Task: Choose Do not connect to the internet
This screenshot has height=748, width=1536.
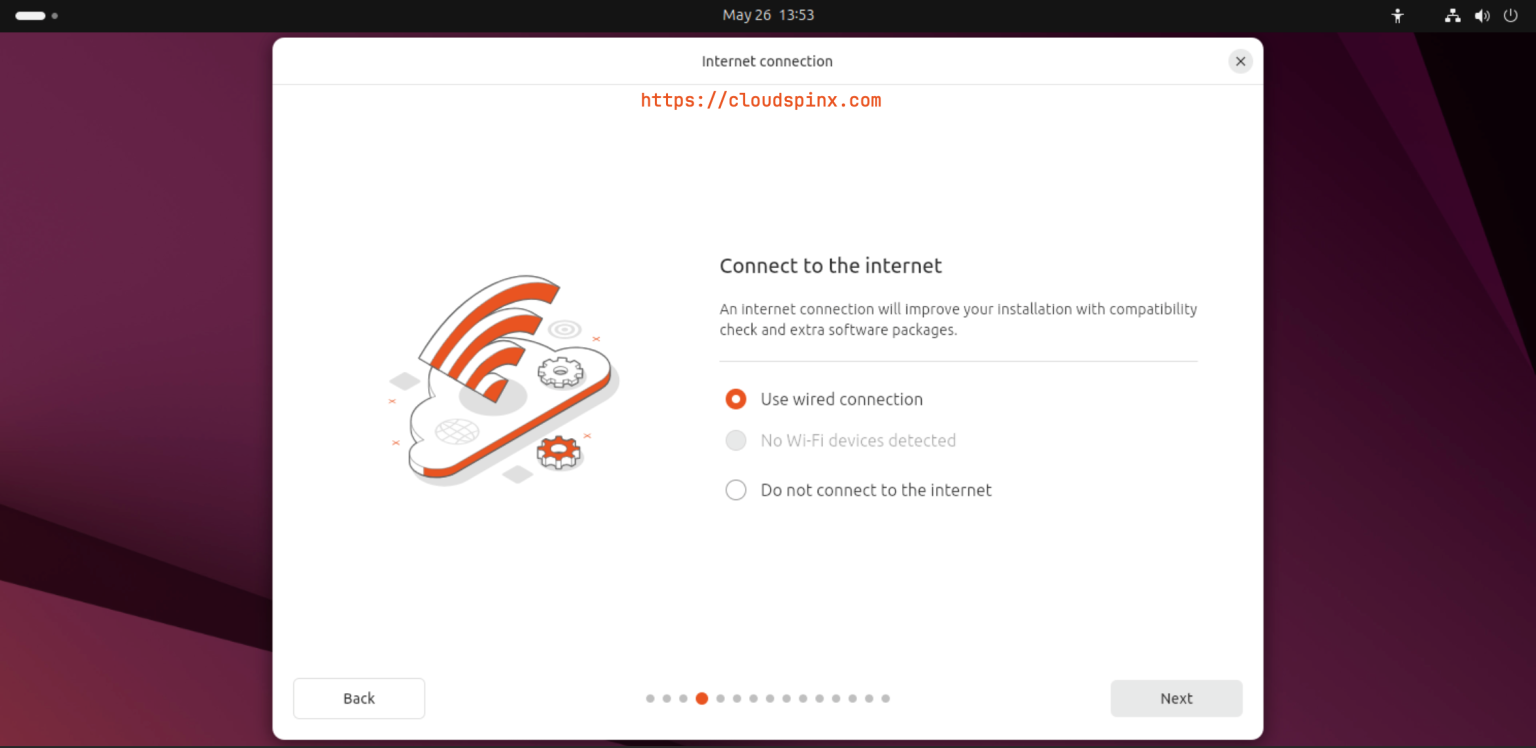Action: pyautogui.click(x=735, y=490)
